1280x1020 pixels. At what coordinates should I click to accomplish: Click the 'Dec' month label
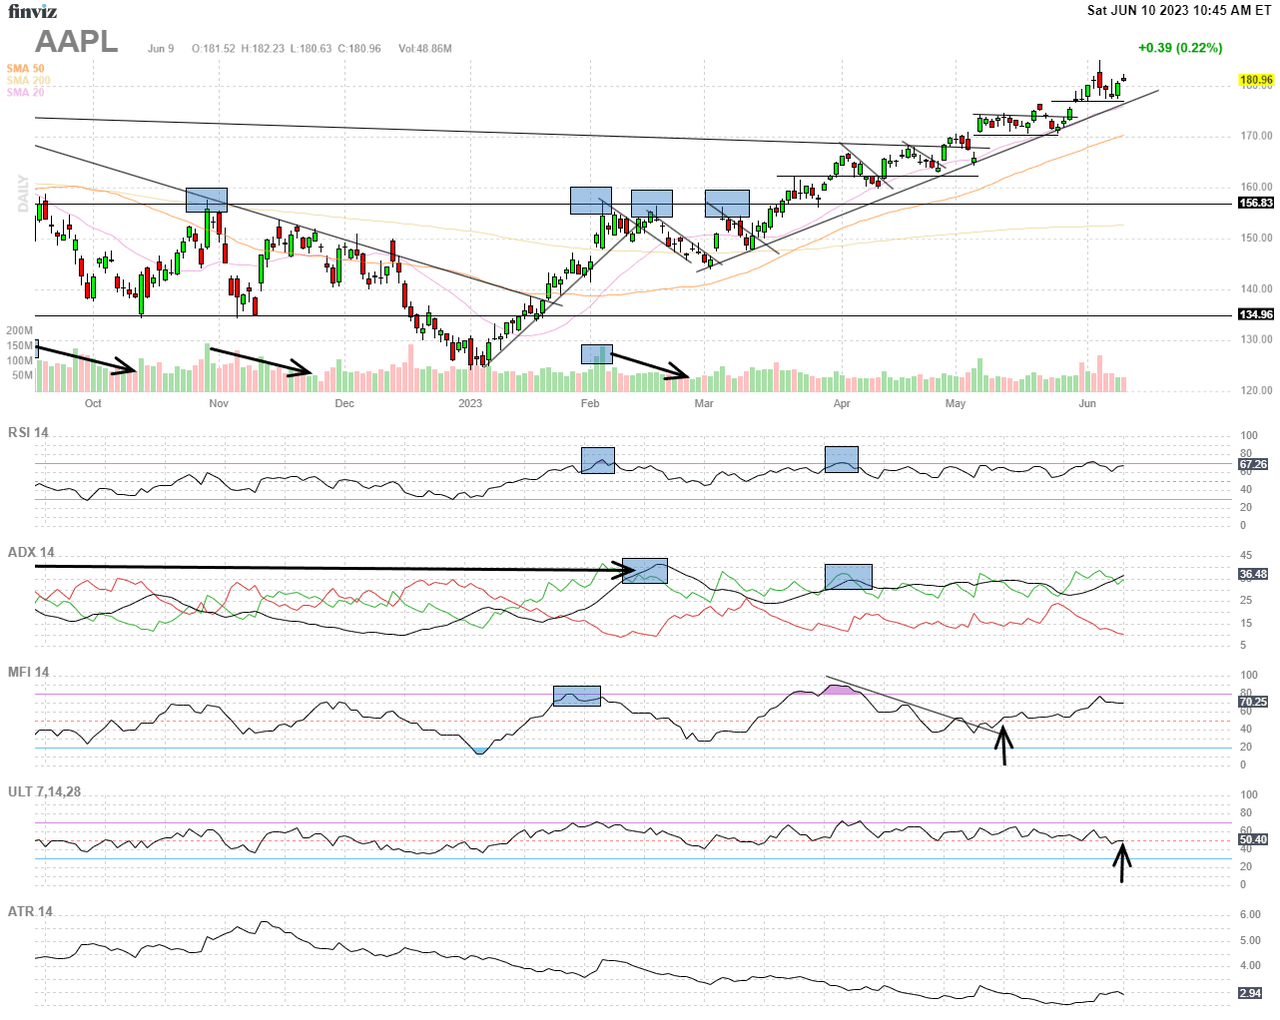coord(344,404)
